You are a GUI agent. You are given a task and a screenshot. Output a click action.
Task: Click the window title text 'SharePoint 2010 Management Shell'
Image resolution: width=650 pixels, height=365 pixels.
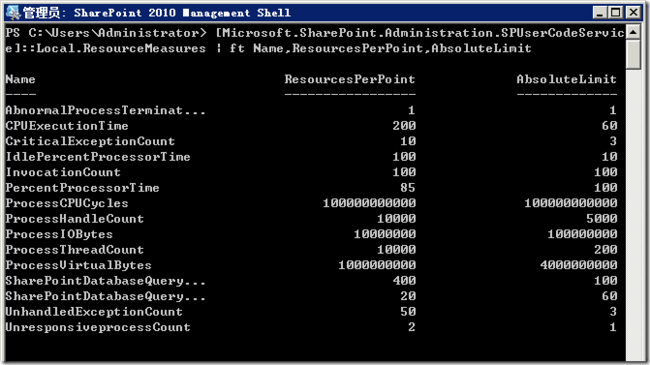coord(182,13)
